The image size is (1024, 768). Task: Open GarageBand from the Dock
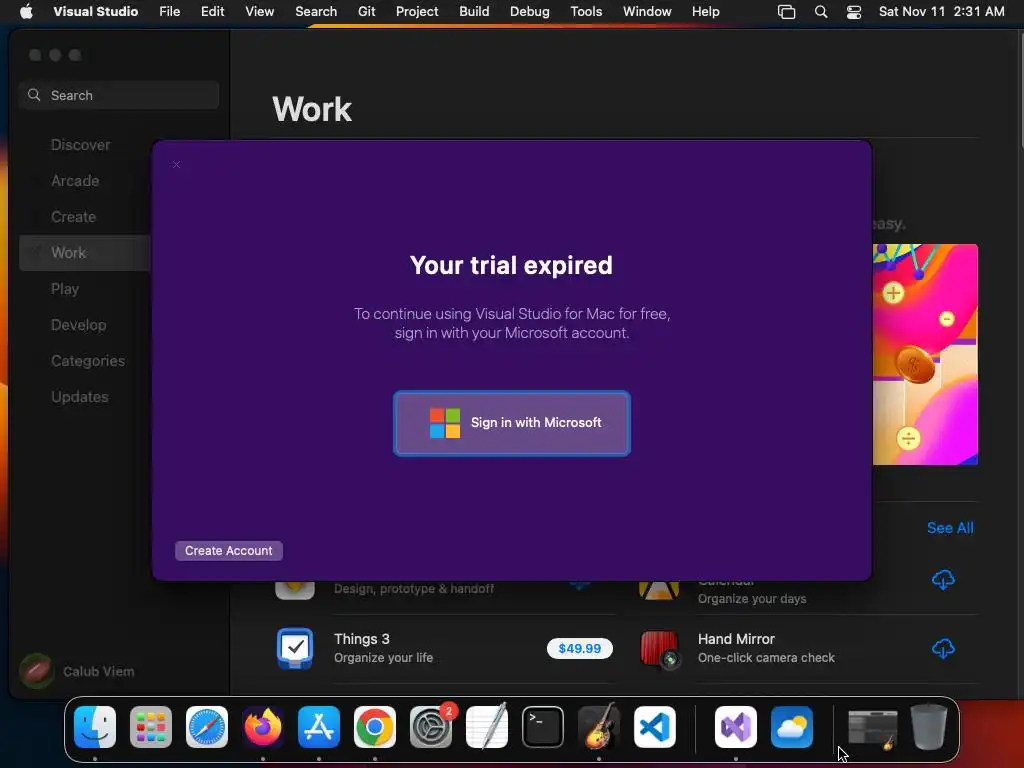pyautogui.click(x=599, y=727)
